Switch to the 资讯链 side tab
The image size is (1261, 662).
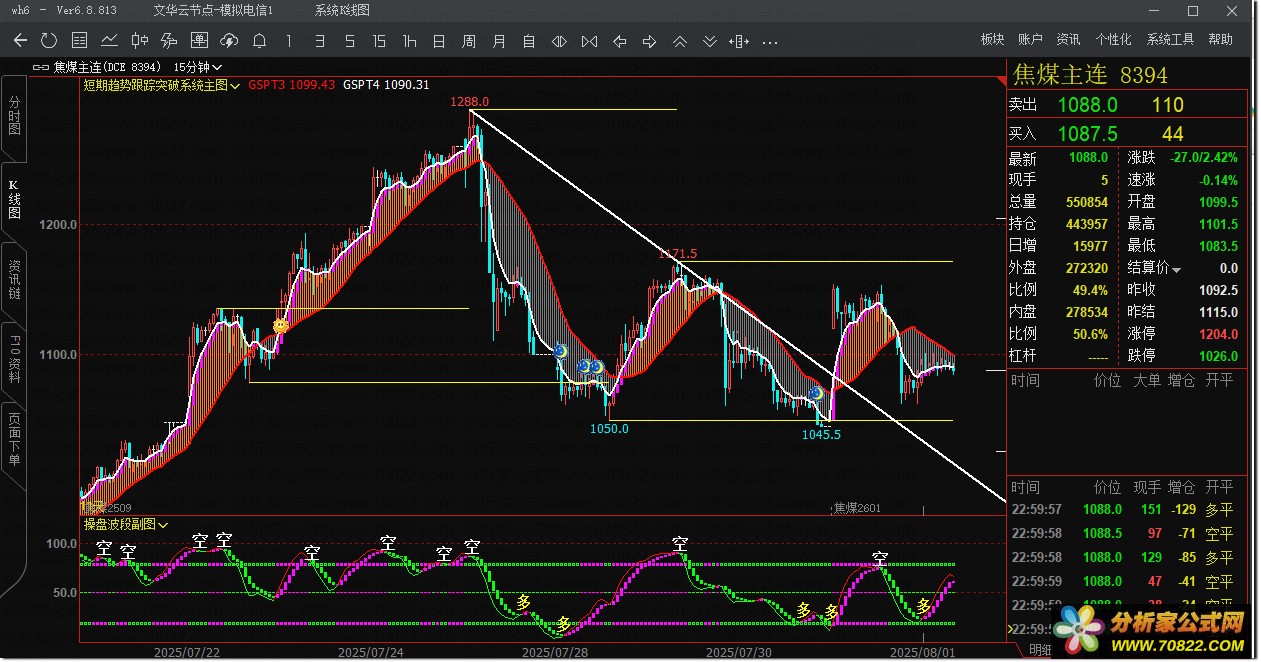[x=14, y=280]
